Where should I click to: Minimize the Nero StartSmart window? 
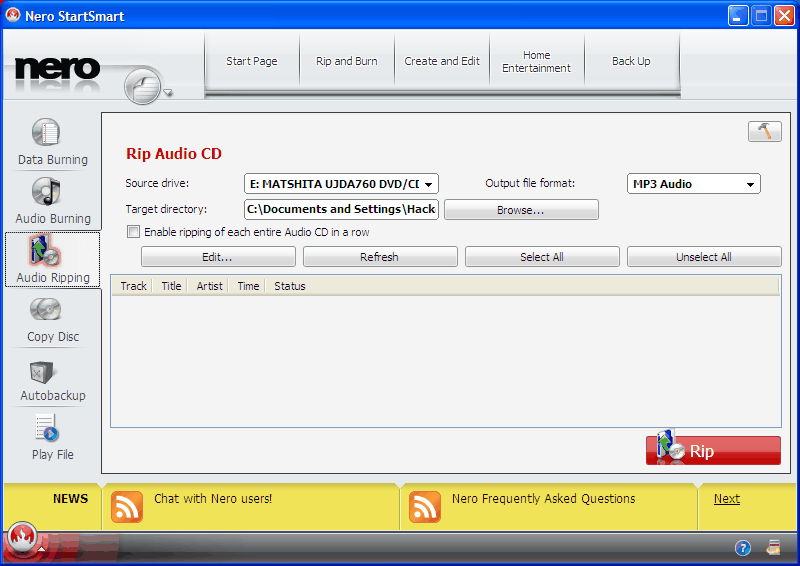(x=738, y=15)
